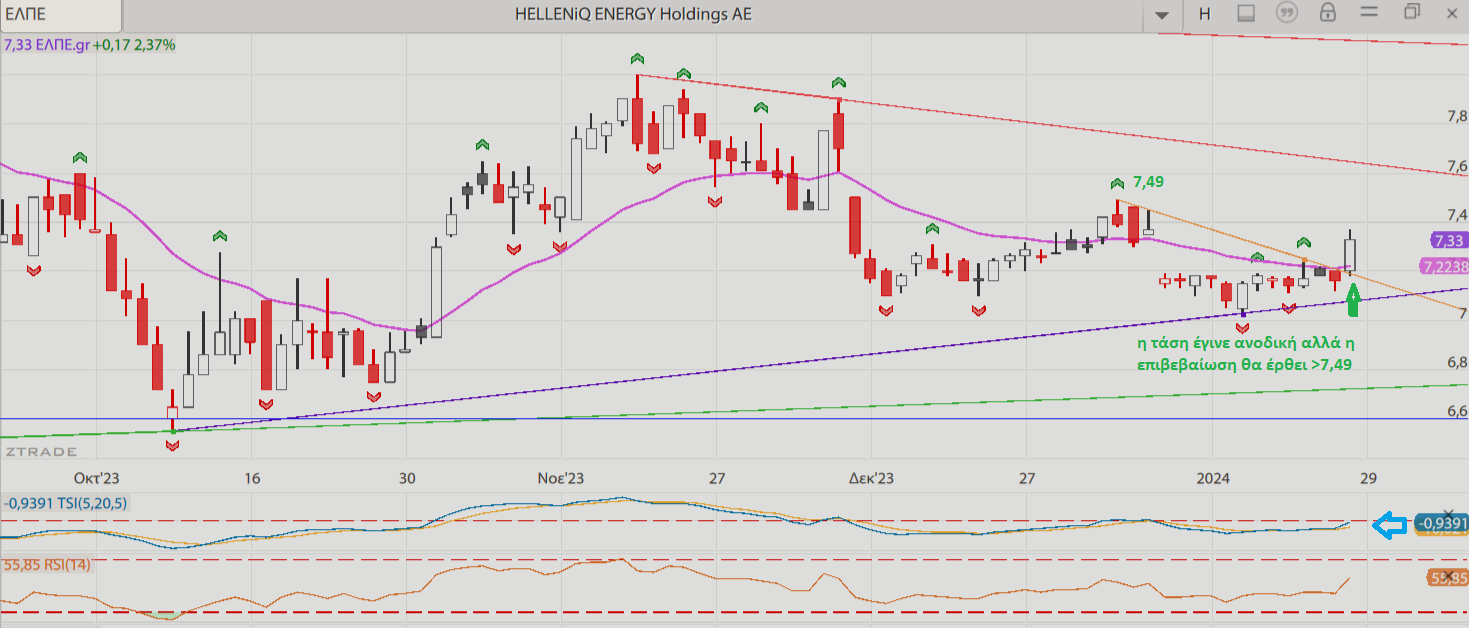Click the Οκτ'23 date axis label
The width and height of the screenshot is (1469, 628).
pyautogui.click(x=97, y=478)
